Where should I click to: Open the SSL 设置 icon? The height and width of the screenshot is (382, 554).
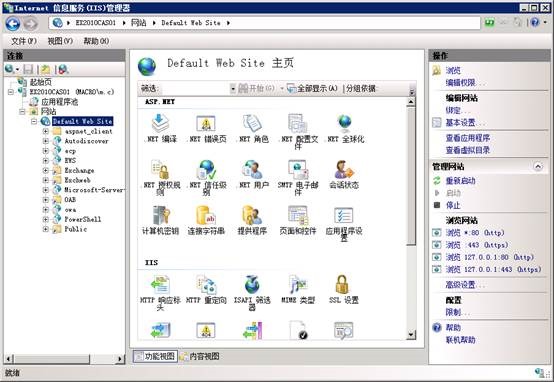[344, 290]
